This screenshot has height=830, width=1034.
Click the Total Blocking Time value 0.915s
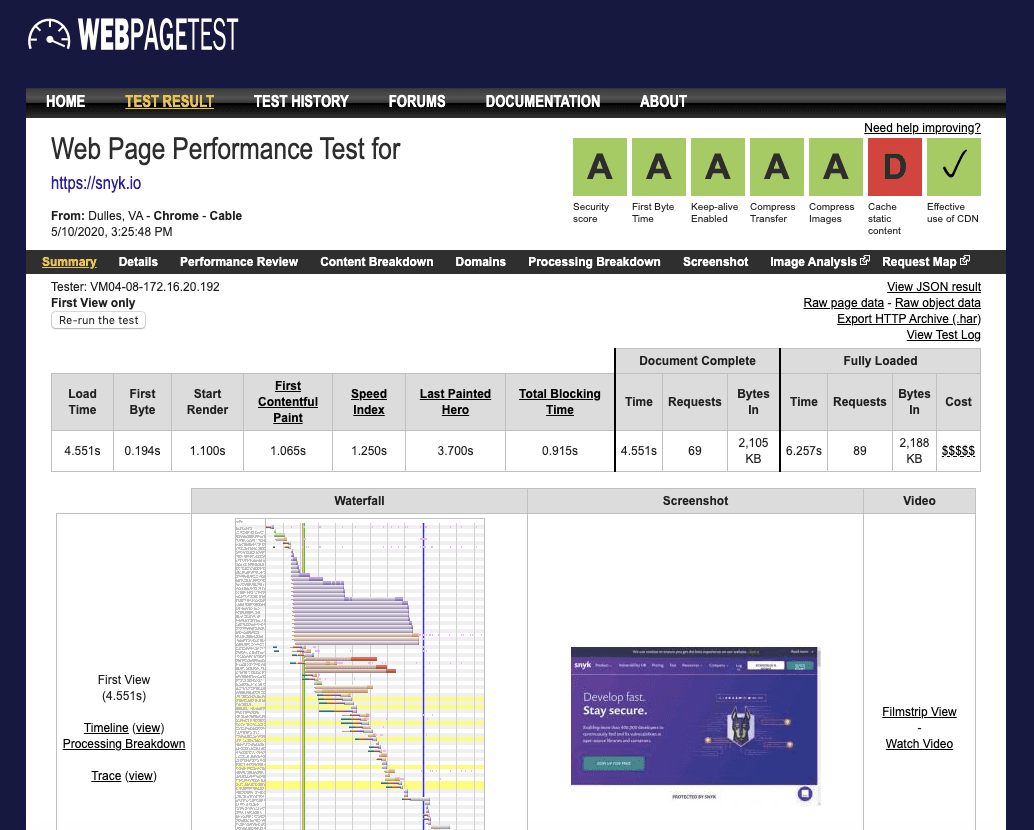point(560,451)
